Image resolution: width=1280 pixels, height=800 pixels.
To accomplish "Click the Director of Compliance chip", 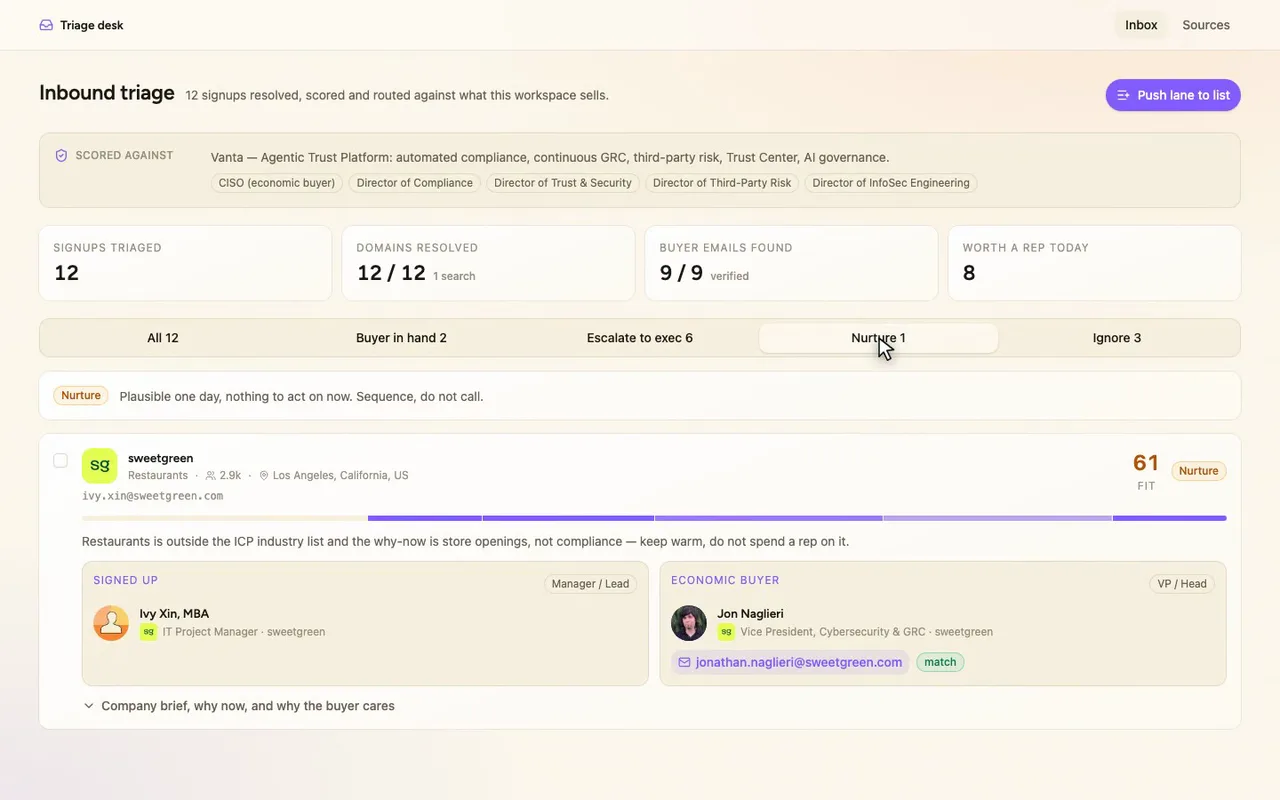I will pyautogui.click(x=415, y=183).
